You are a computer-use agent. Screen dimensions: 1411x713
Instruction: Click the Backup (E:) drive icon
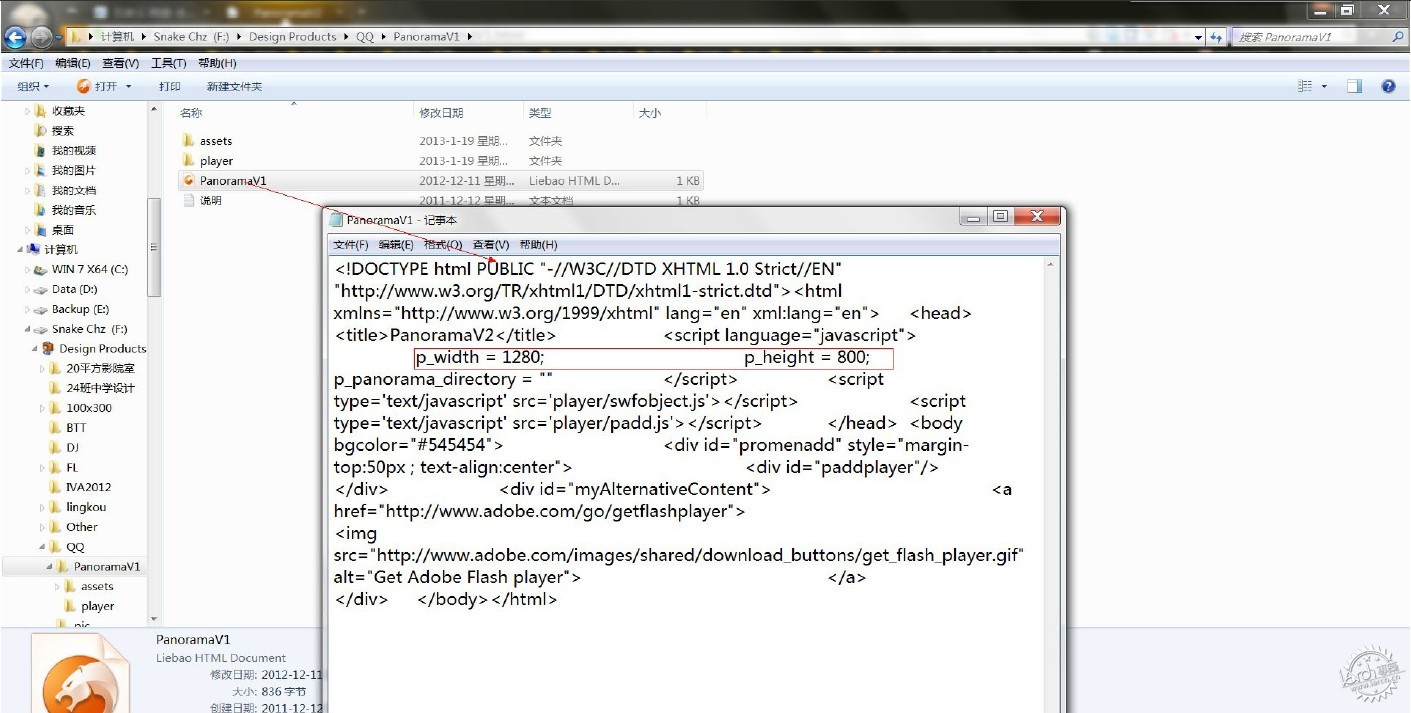coord(40,310)
